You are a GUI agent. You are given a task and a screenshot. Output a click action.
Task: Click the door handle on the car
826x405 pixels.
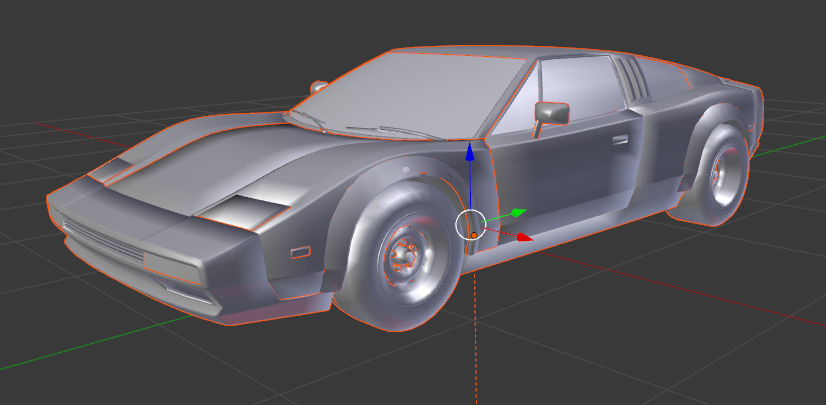[621, 140]
